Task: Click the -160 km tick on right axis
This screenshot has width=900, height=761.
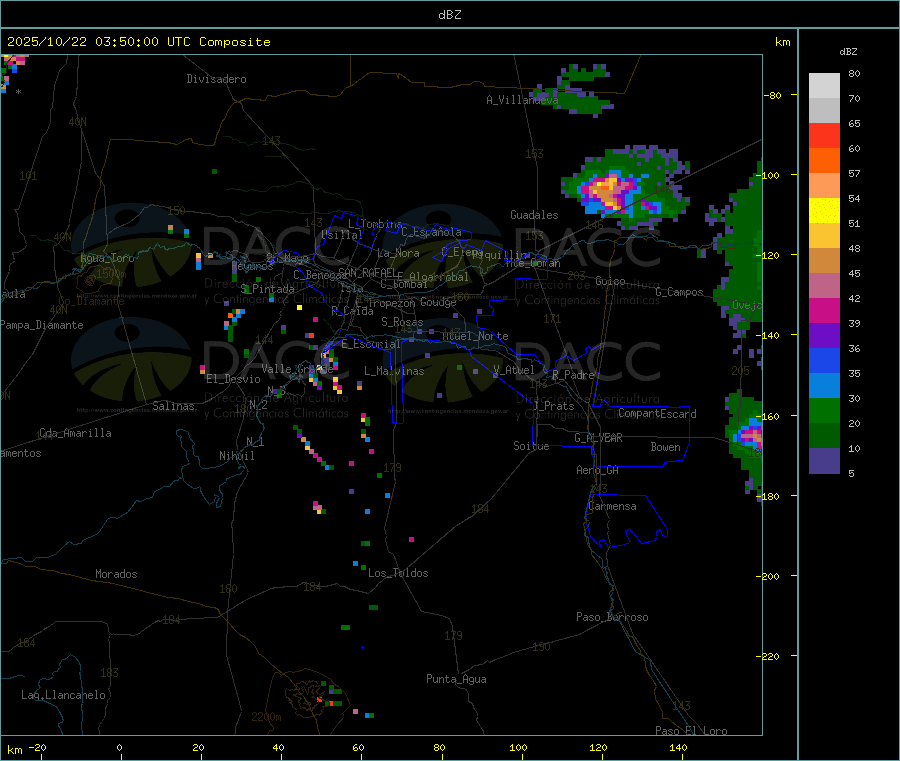Action: [x=771, y=416]
